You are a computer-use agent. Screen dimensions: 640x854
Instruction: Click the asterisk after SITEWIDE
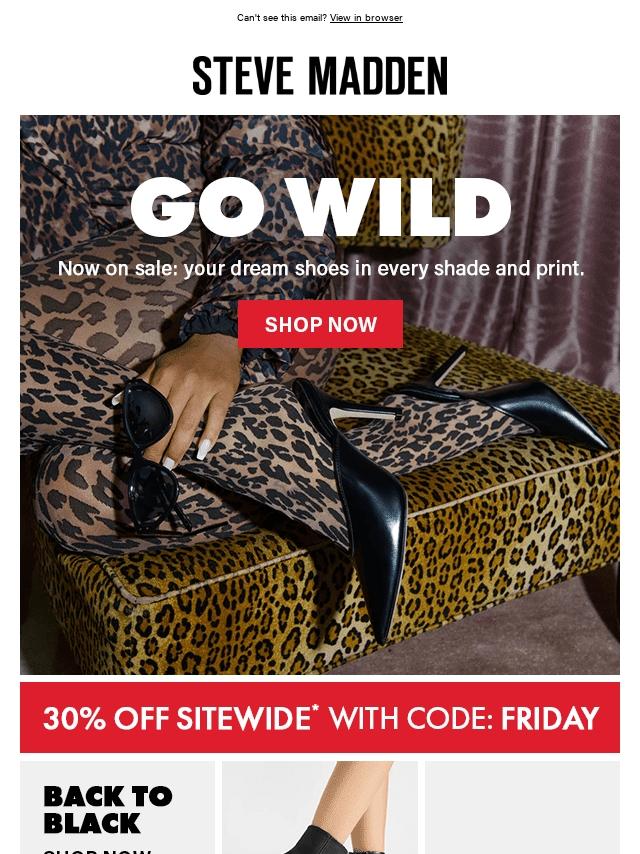pos(315,708)
